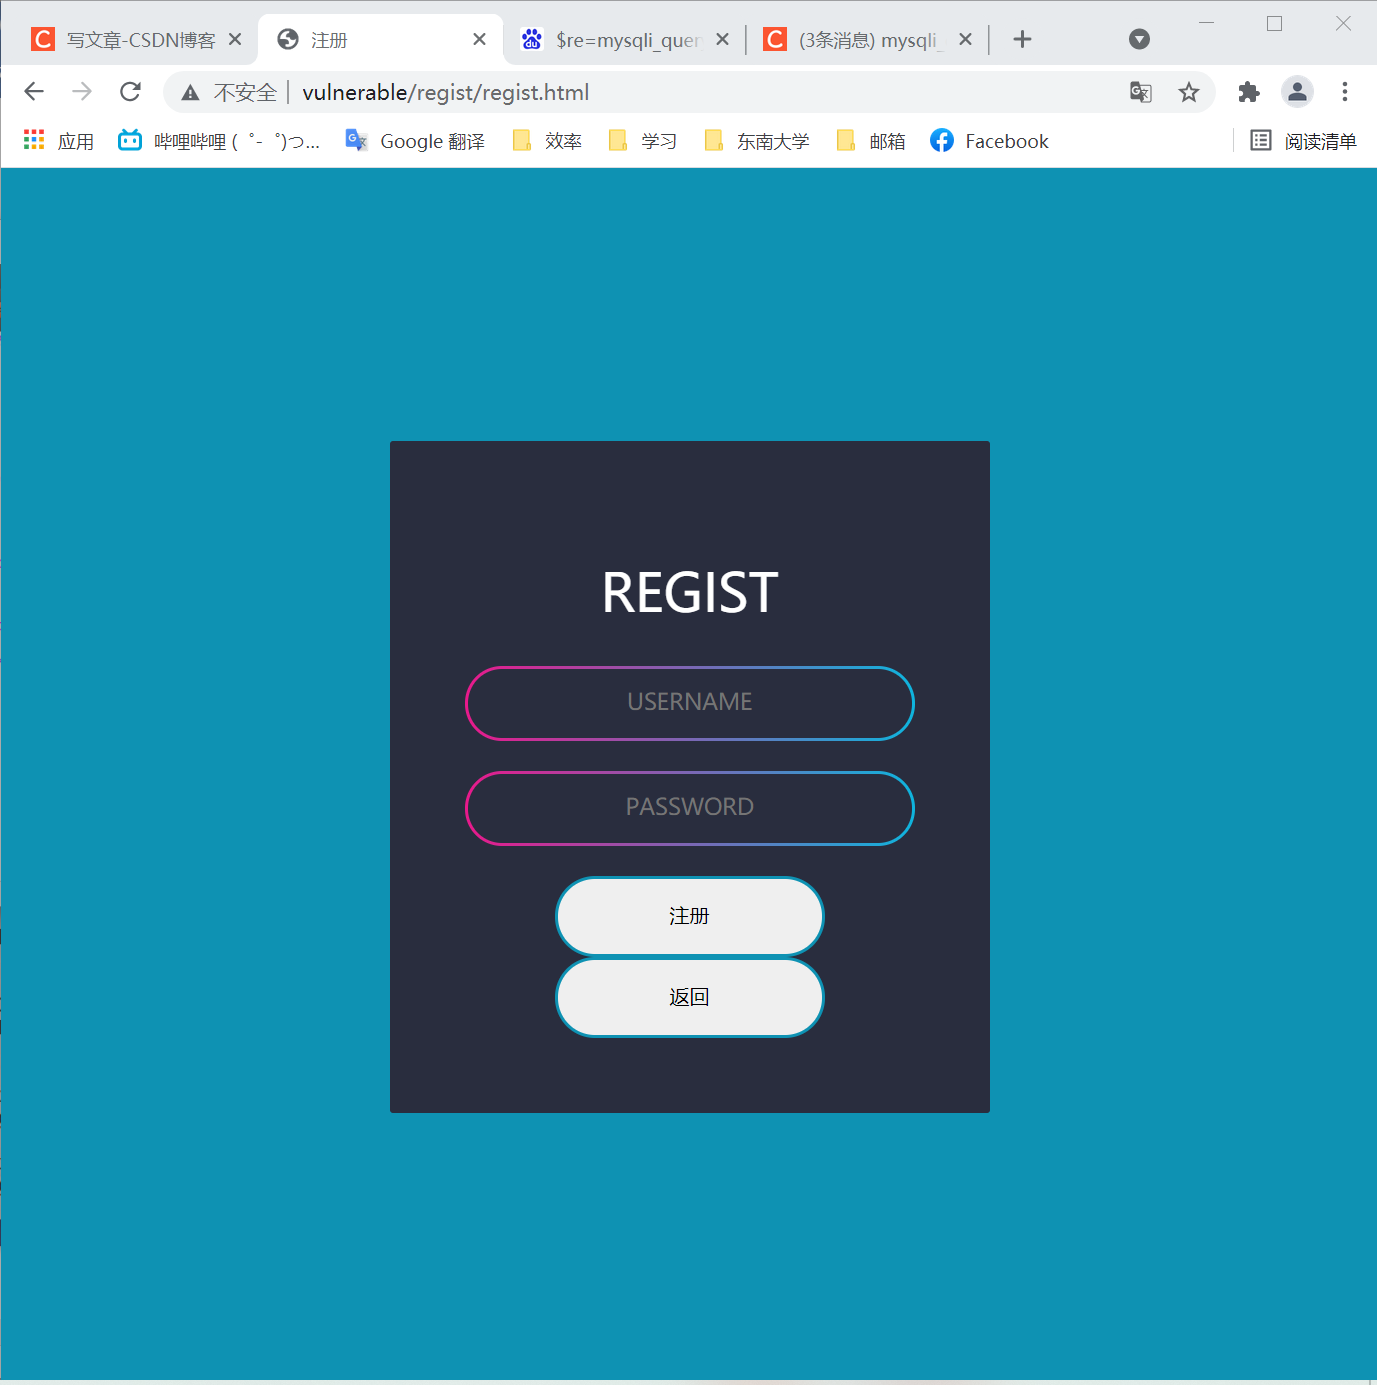1377x1385 pixels.
Task: Click the not-secure warning triangle icon
Action: [x=190, y=93]
